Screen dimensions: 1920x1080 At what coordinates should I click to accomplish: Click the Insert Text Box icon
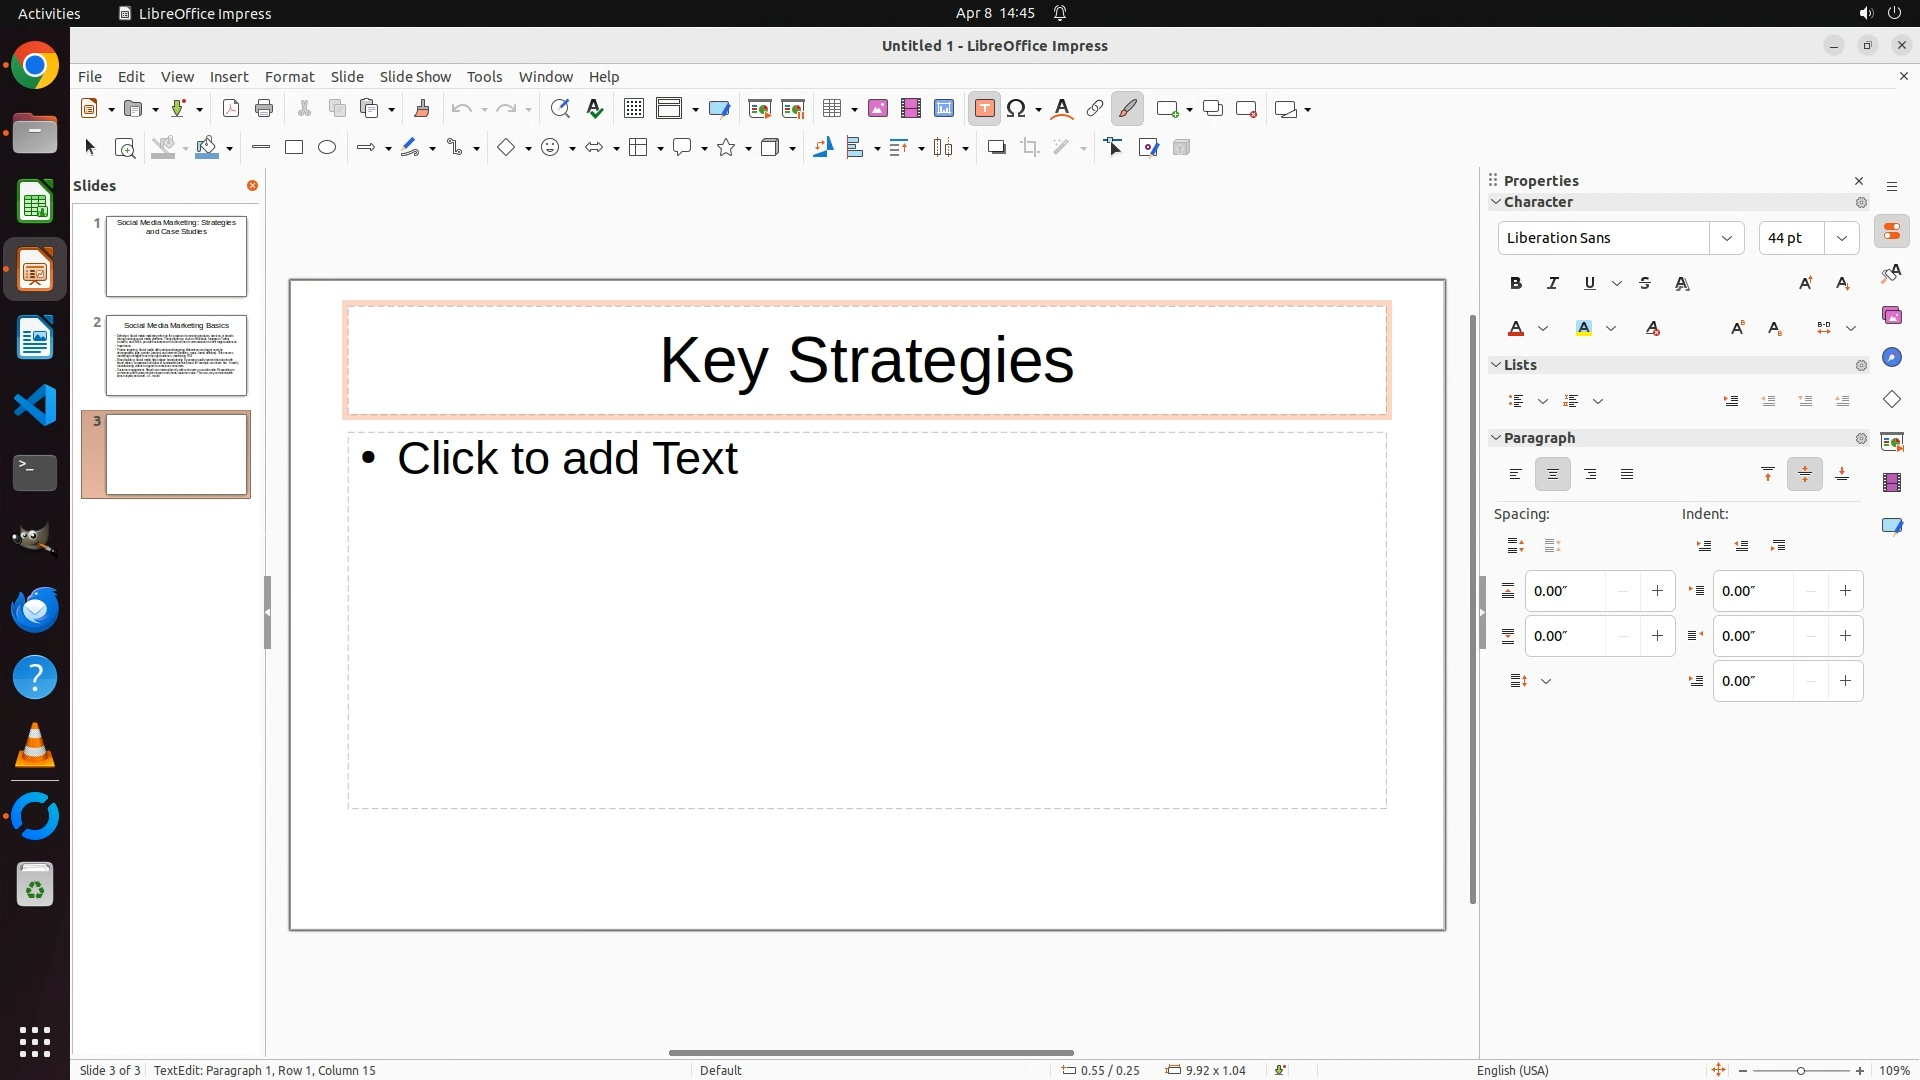(x=984, y=109)
